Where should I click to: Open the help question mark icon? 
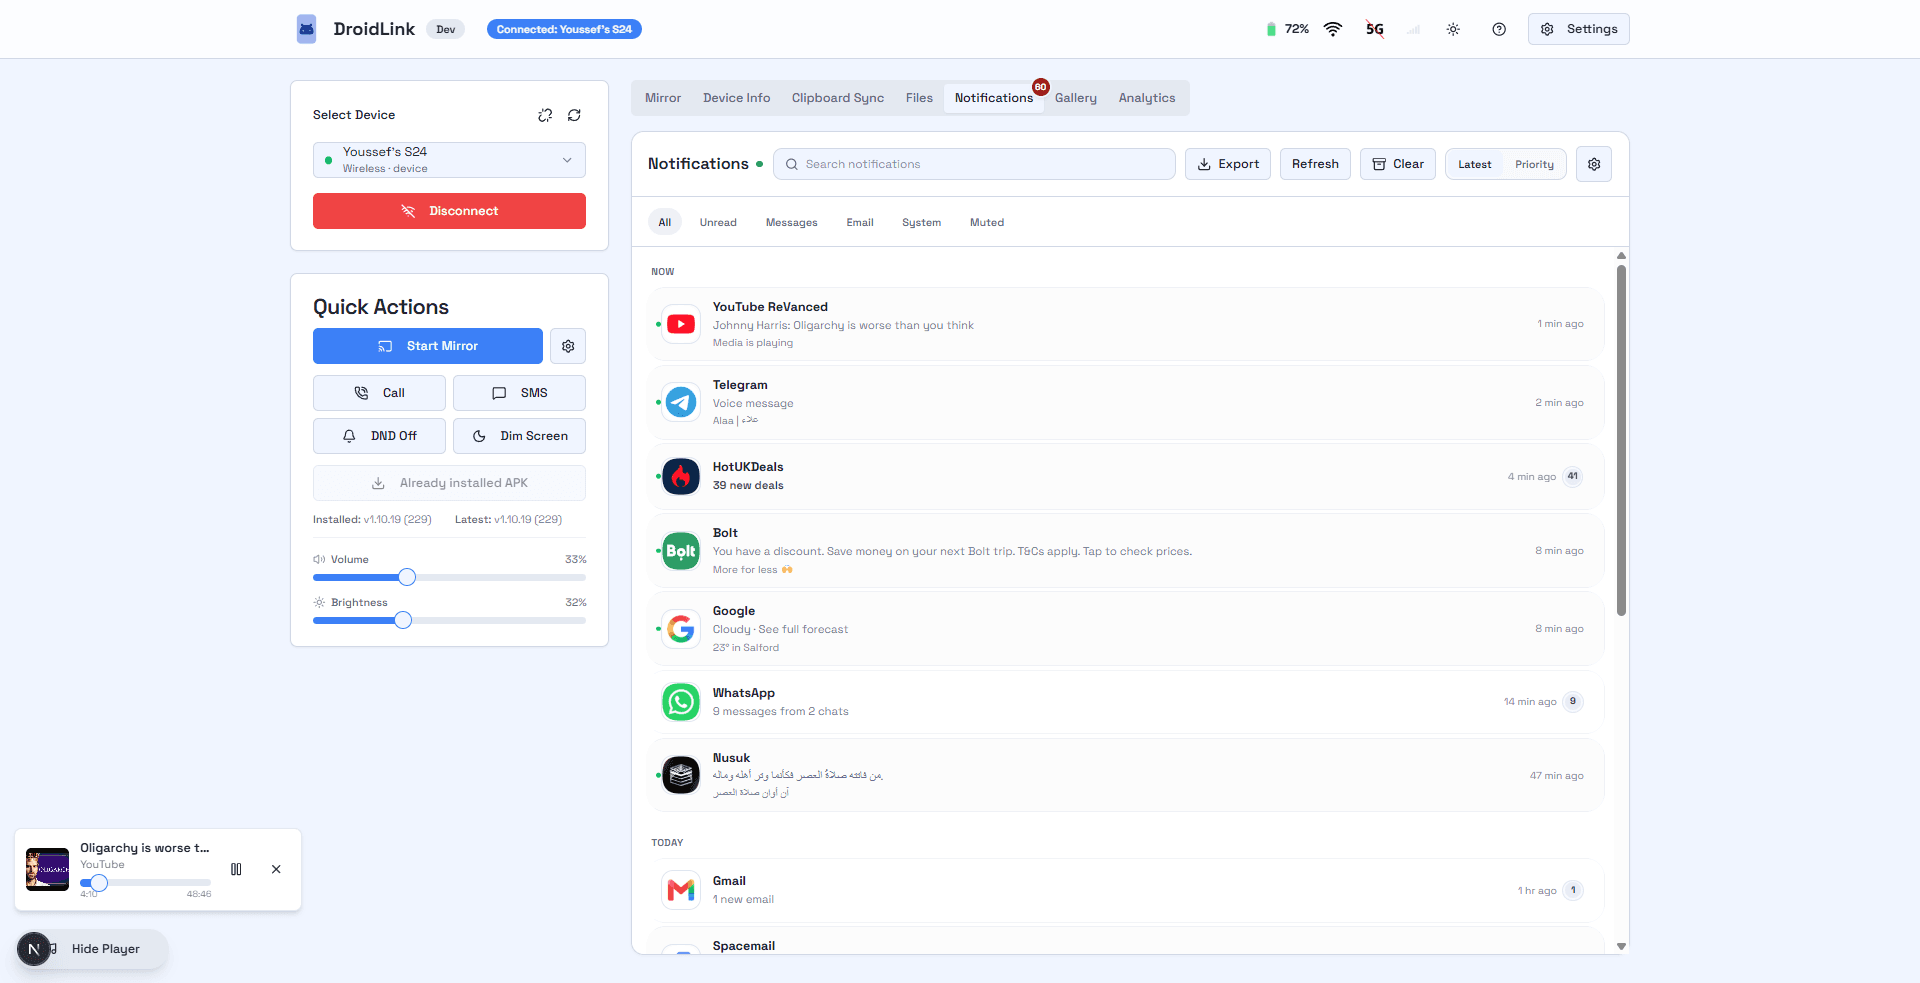(1499, 29)
